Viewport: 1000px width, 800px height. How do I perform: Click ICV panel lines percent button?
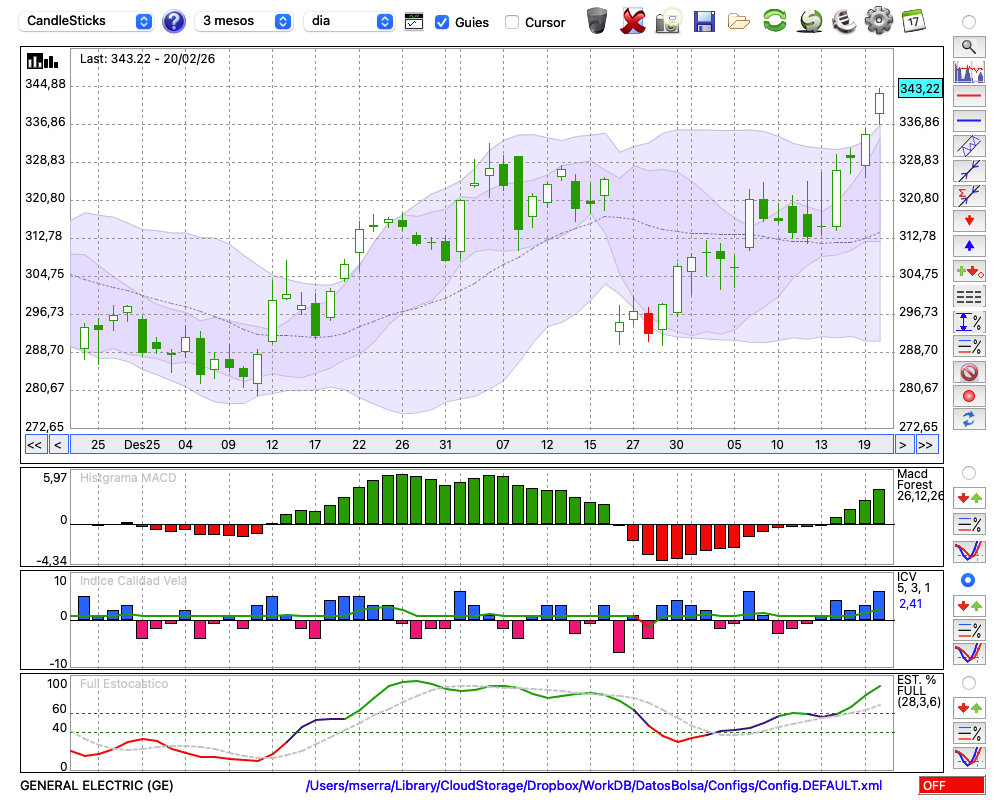[x=969, y=630]
